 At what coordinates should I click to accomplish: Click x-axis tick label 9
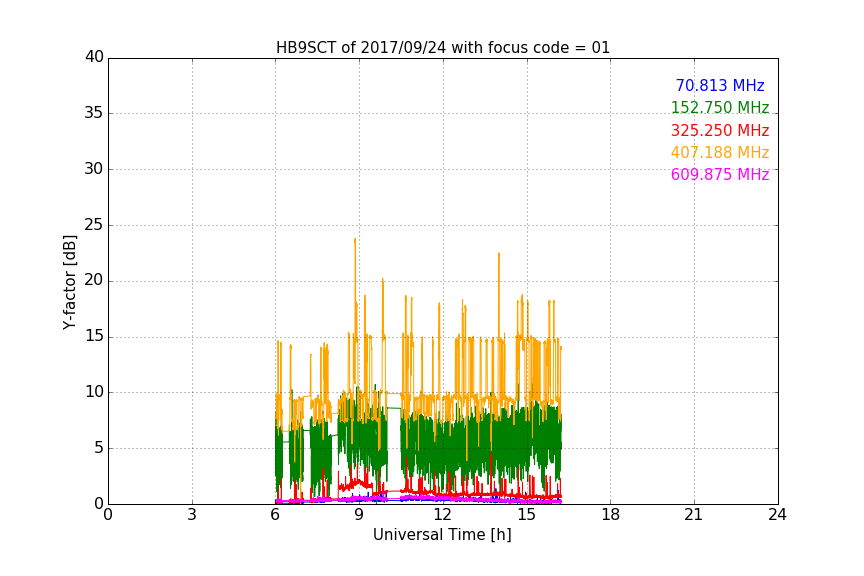[359, 515]
